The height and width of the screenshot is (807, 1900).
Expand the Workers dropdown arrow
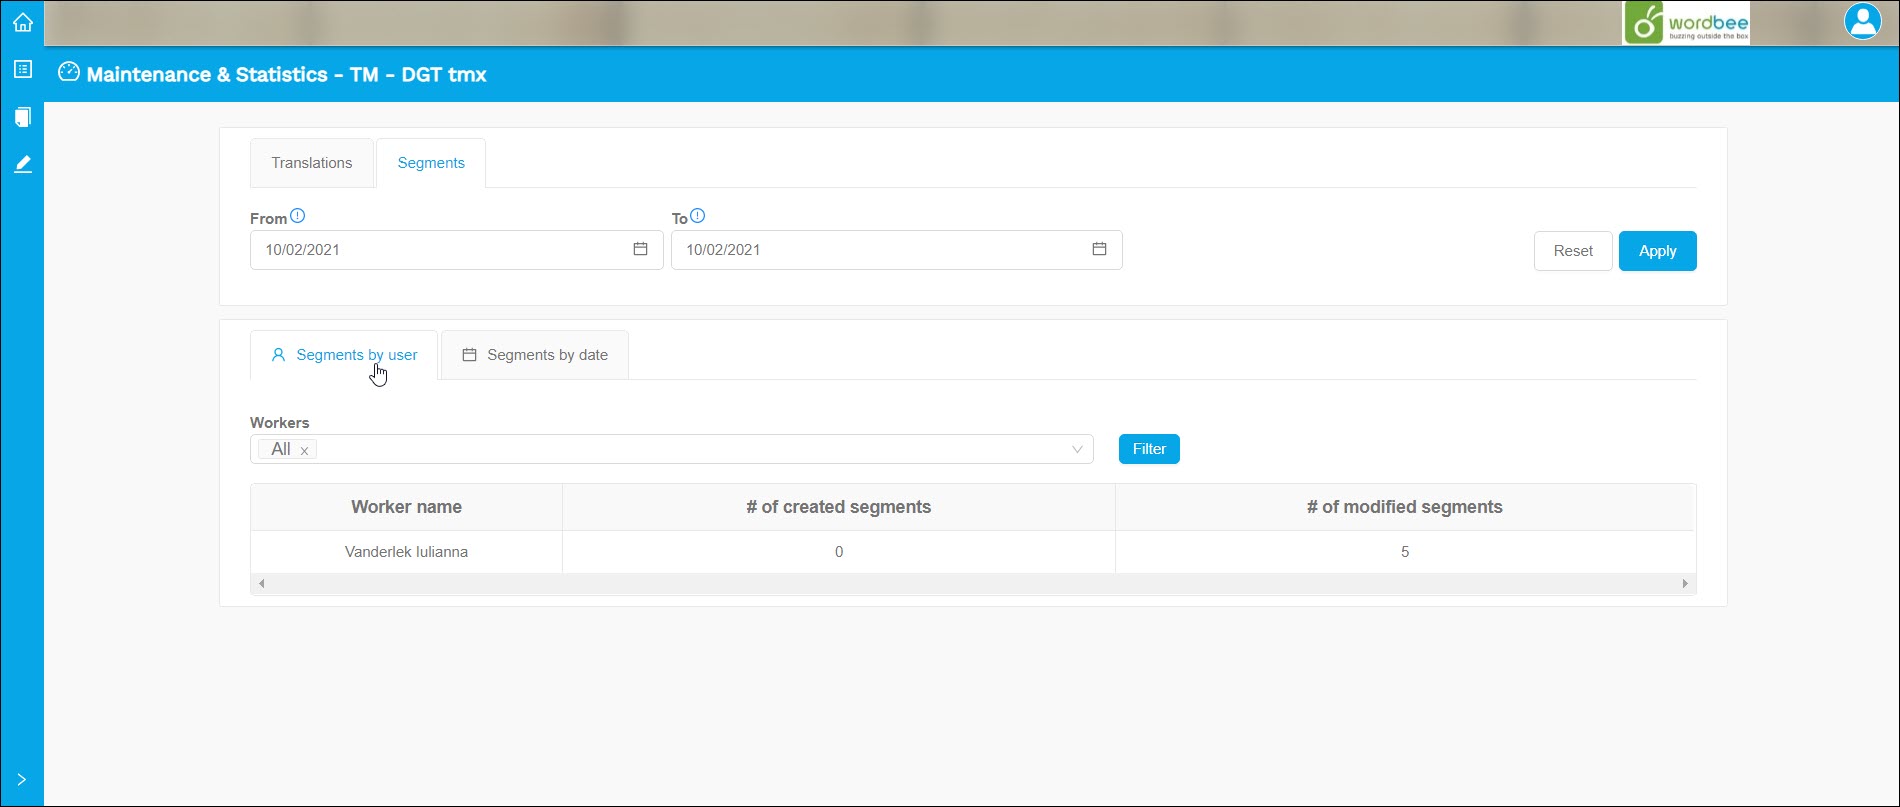1077,449
